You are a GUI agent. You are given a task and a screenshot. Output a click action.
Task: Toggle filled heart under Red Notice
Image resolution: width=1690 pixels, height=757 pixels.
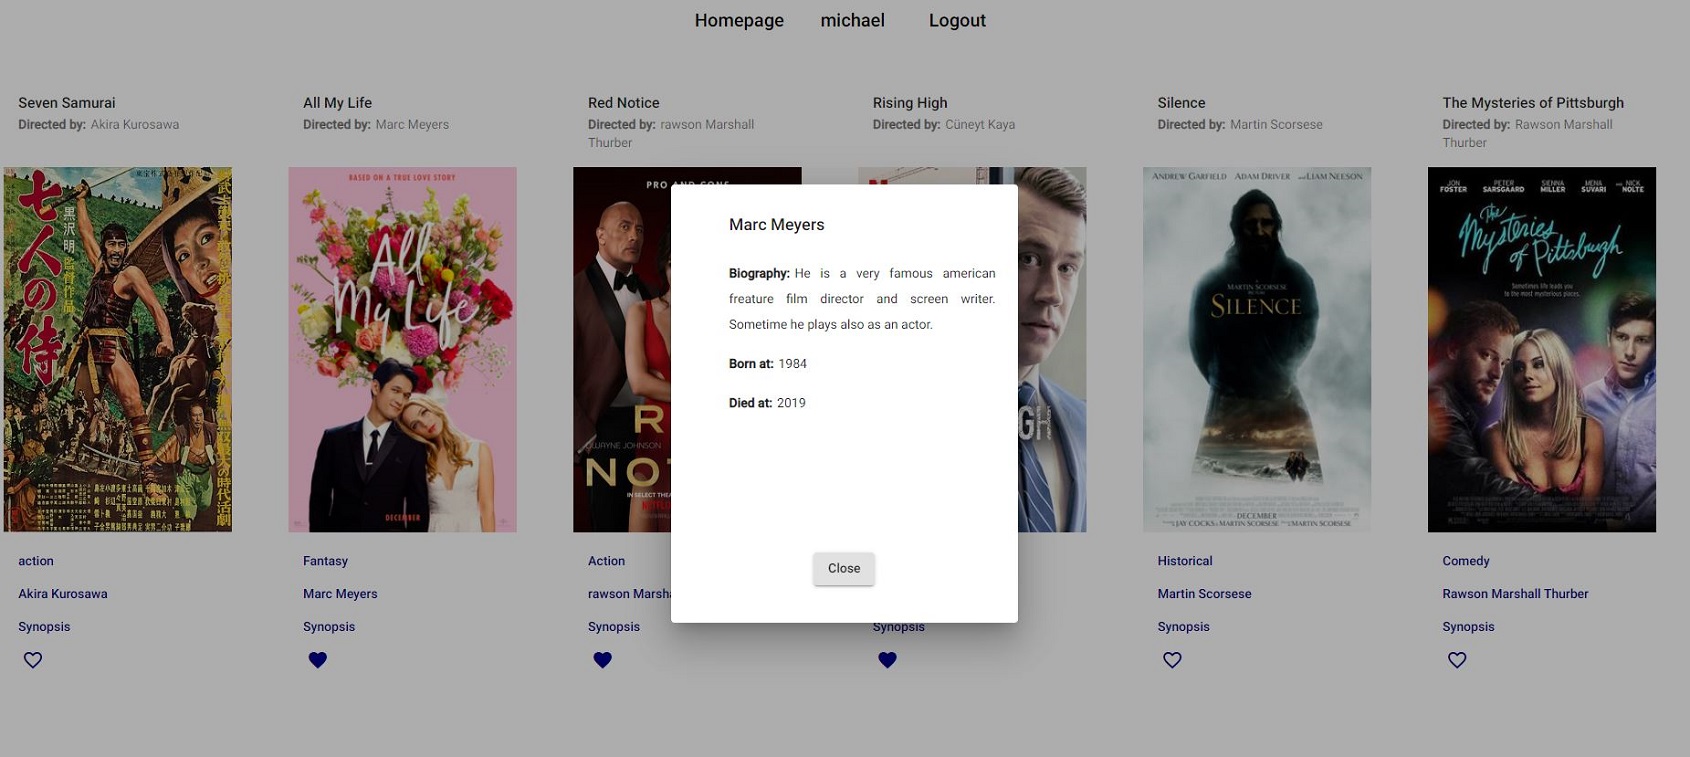(603, 660)
